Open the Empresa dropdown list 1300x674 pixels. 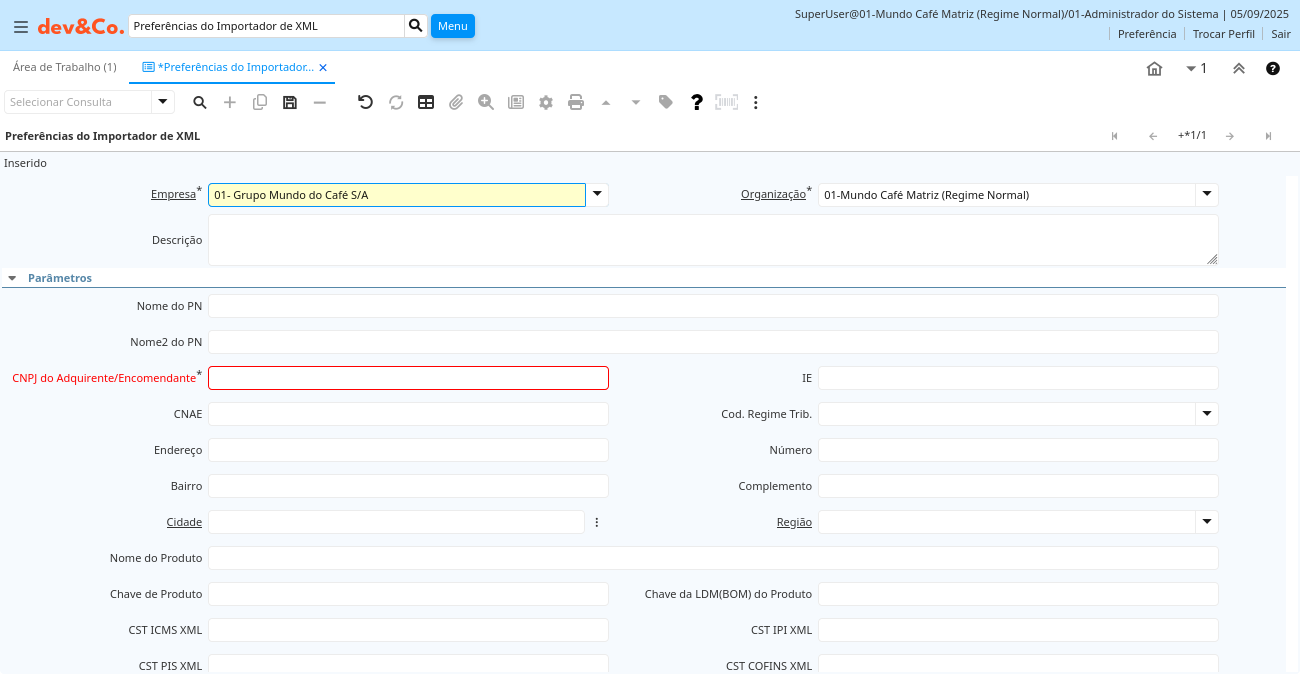(597, 195)
